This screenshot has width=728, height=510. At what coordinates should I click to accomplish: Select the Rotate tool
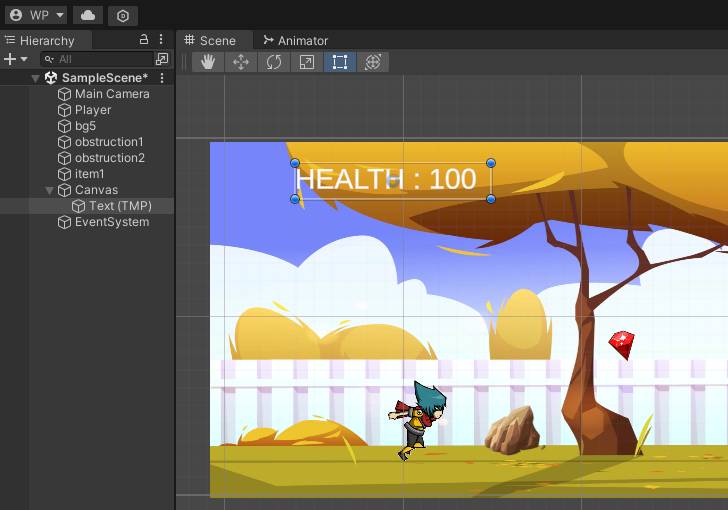(x=274, y=62)
